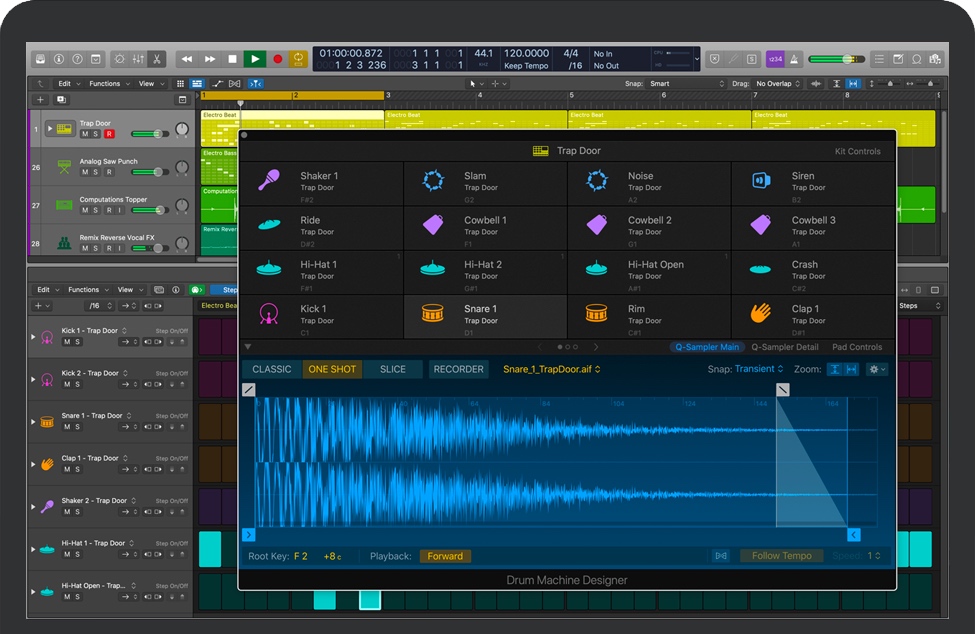Solo the Analog Saw Punch track
The width and height of the screenshot is (975, 634).
tap(96, 172)
